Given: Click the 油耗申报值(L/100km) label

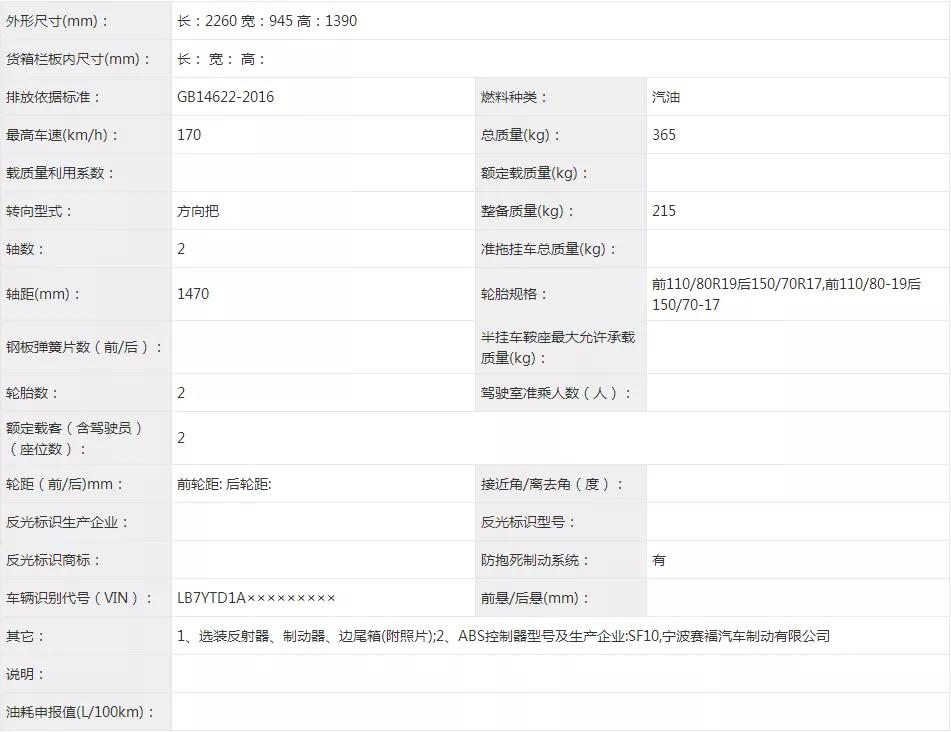Looking at the screenshot, I should pyautogui.click(x=81, y=712).
